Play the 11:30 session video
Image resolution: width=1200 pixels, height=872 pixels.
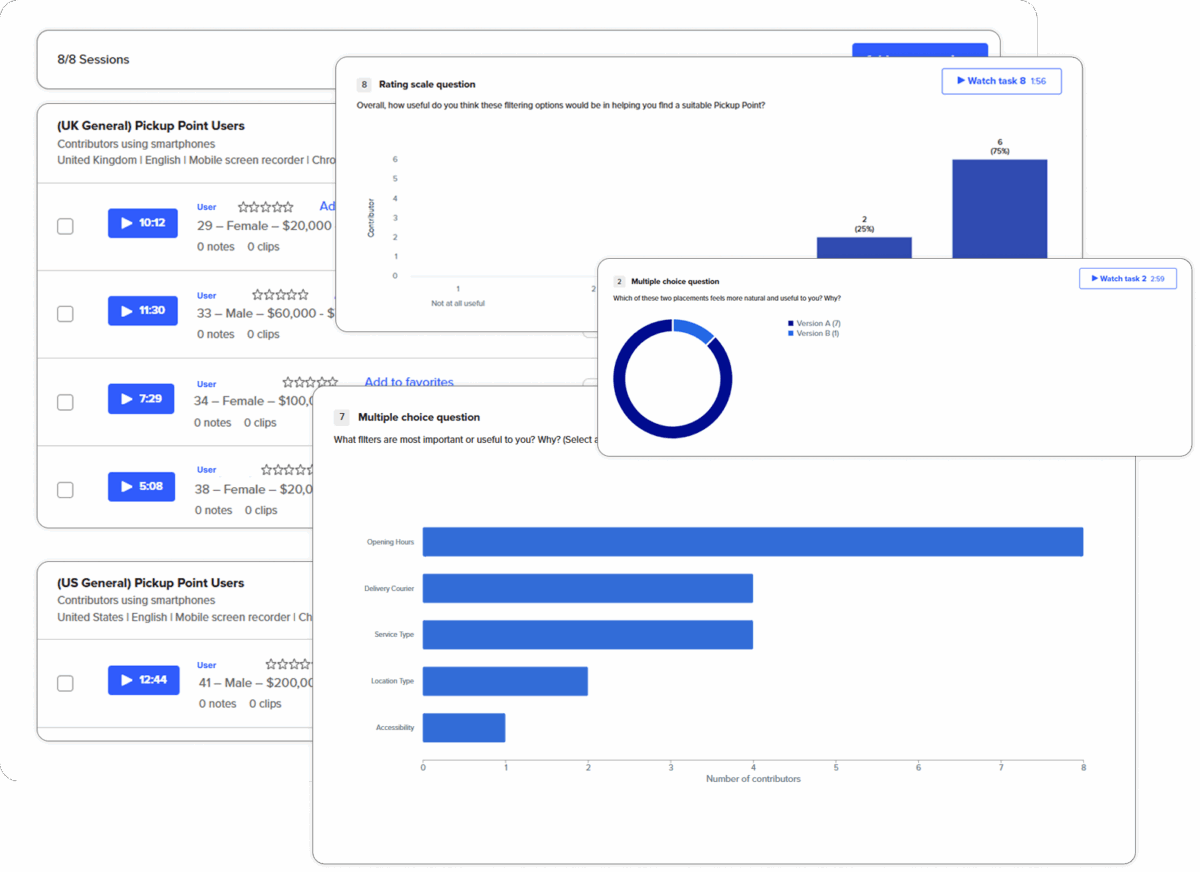(142, 311)
